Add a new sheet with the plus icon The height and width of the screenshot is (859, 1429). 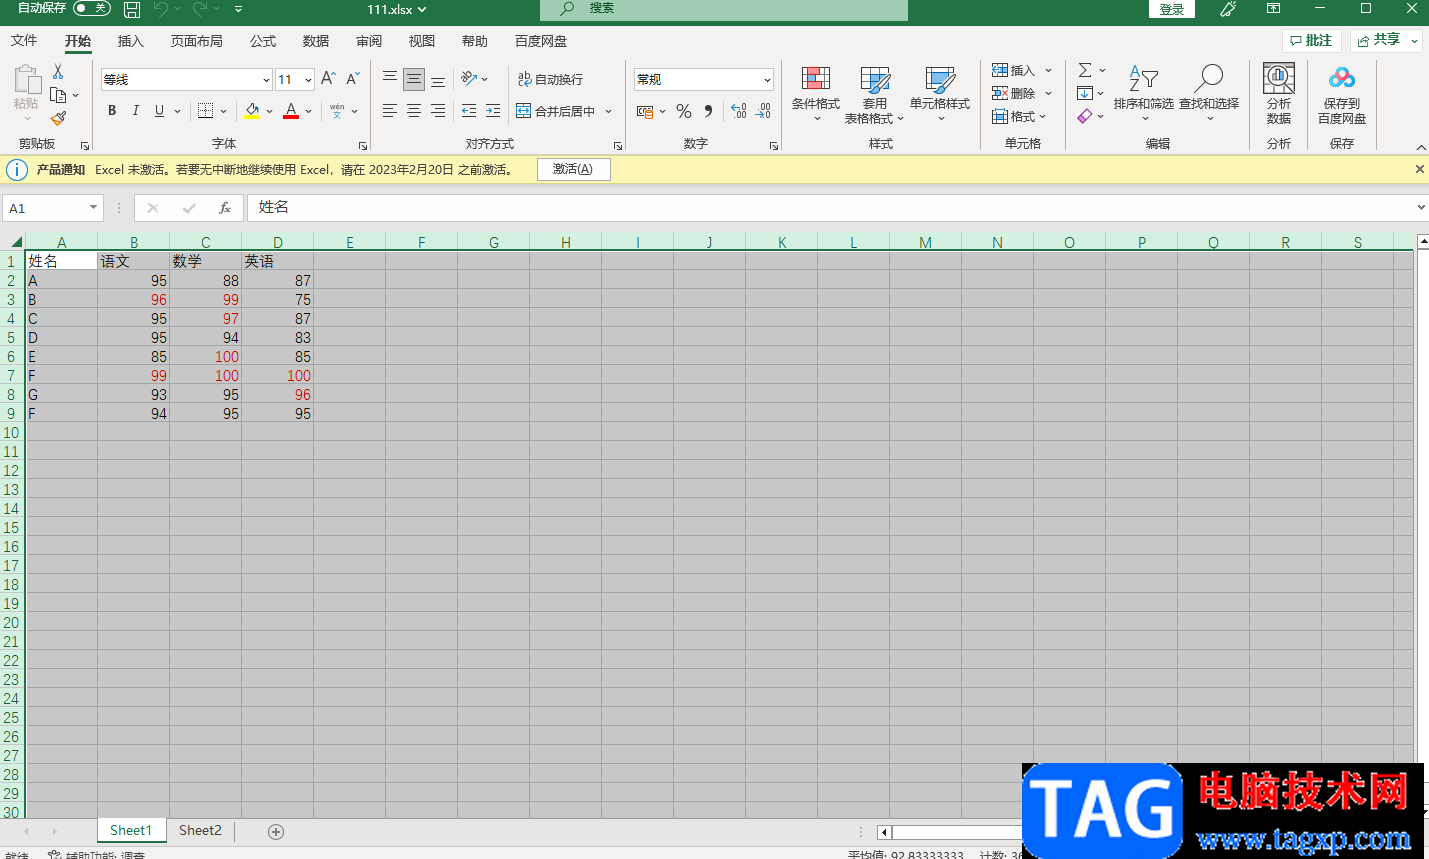[276, 832]
